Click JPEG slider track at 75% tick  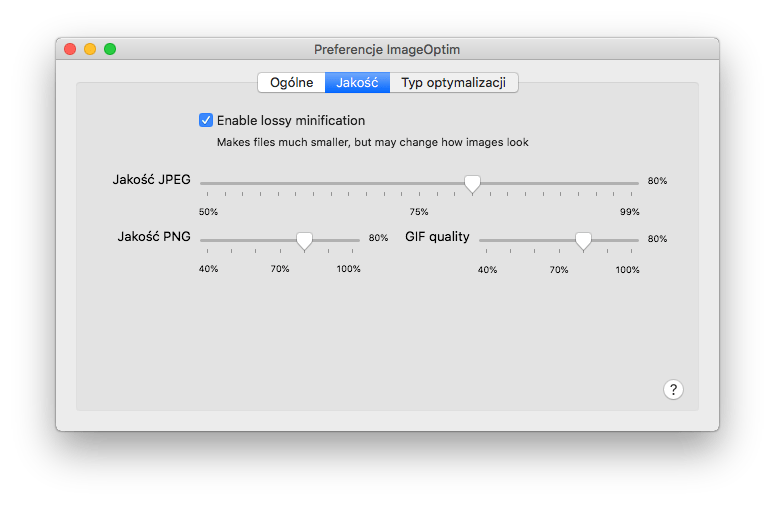[419, 183]
